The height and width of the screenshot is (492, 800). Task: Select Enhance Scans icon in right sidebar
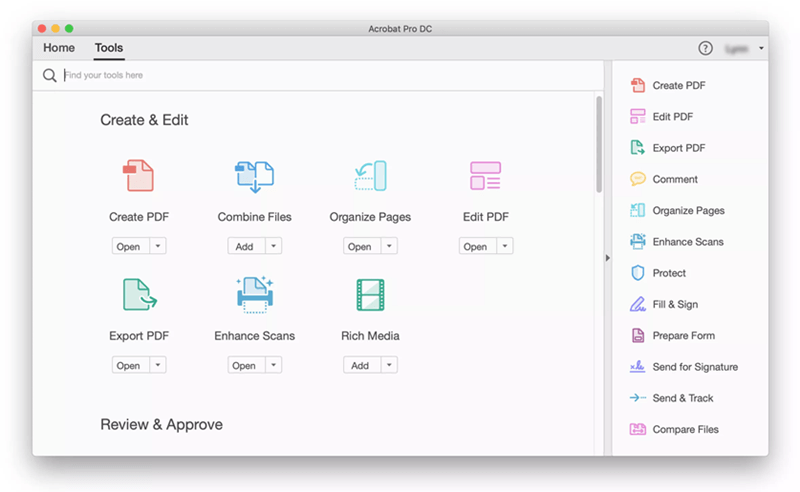(638, 241)
